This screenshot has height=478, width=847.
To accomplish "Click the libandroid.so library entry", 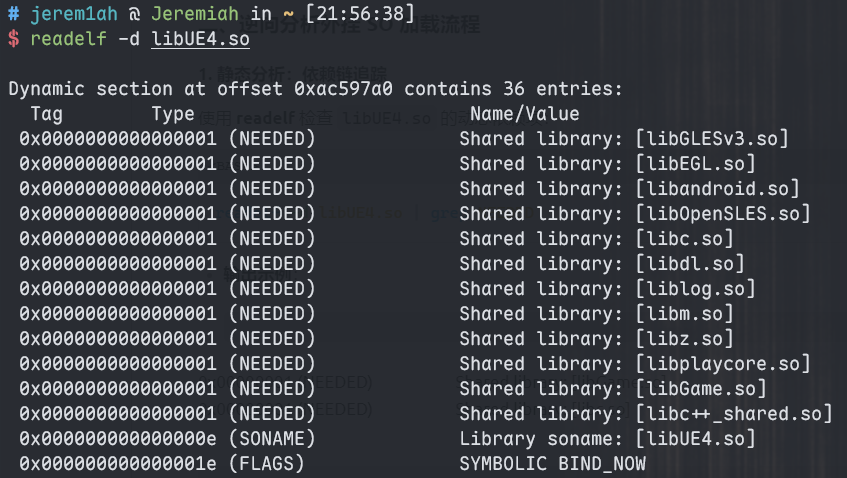I will click(x=717, y=188).
